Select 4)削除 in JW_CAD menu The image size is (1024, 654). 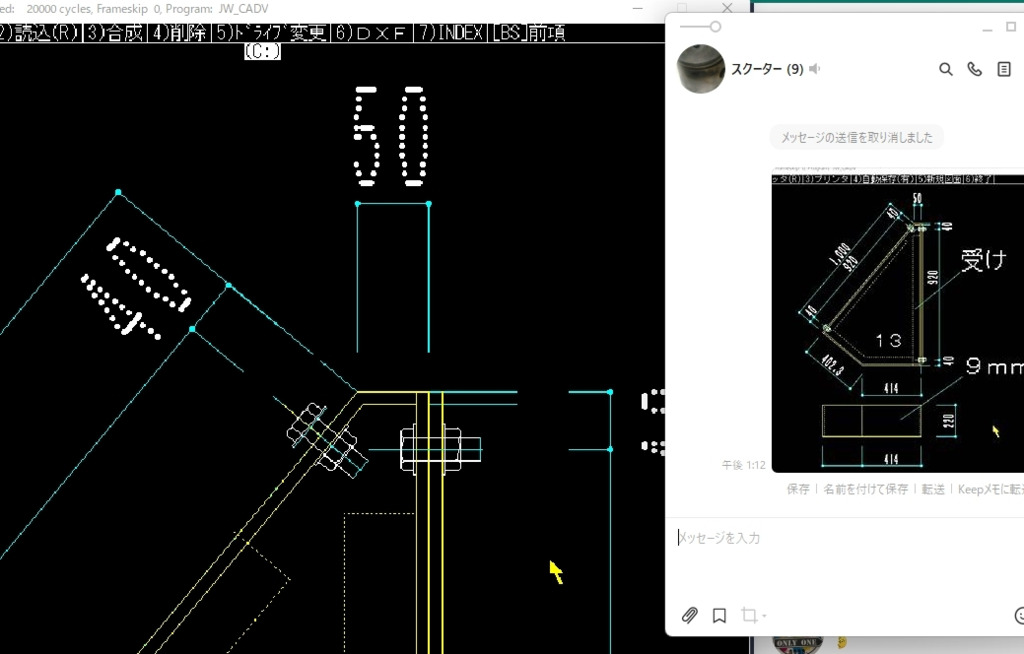(178, 33)
